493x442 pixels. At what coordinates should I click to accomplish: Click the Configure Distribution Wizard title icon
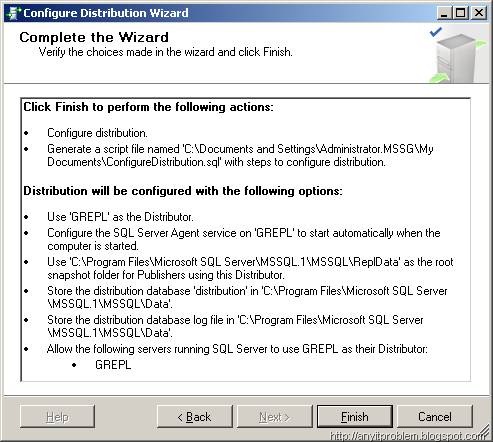[13, 13]
